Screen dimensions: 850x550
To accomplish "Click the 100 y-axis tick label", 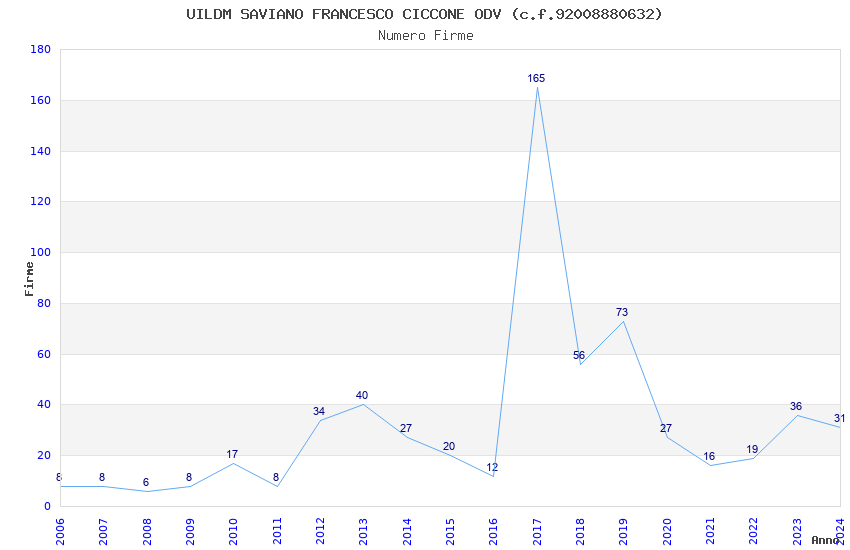I will pyautogui.click(x=41, y=253).
